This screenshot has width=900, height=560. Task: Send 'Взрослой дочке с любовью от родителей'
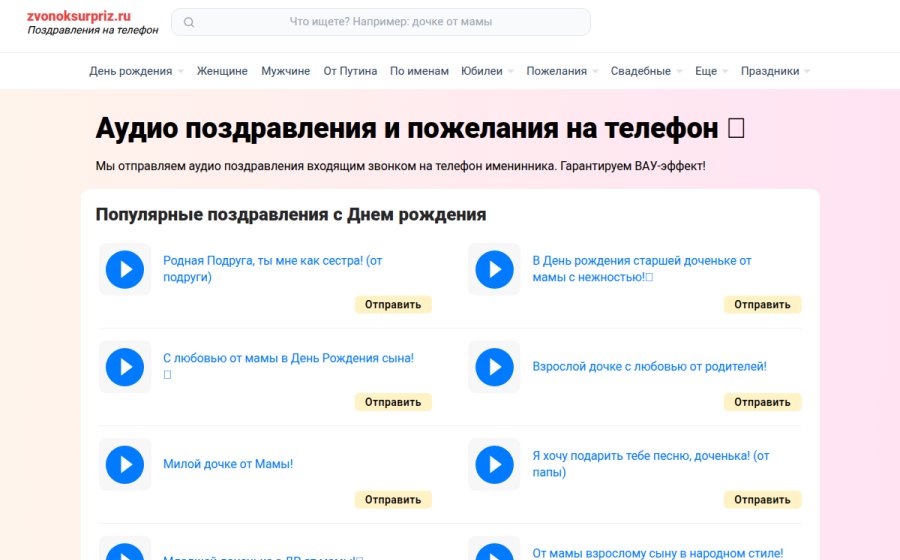tap(762, 402)
